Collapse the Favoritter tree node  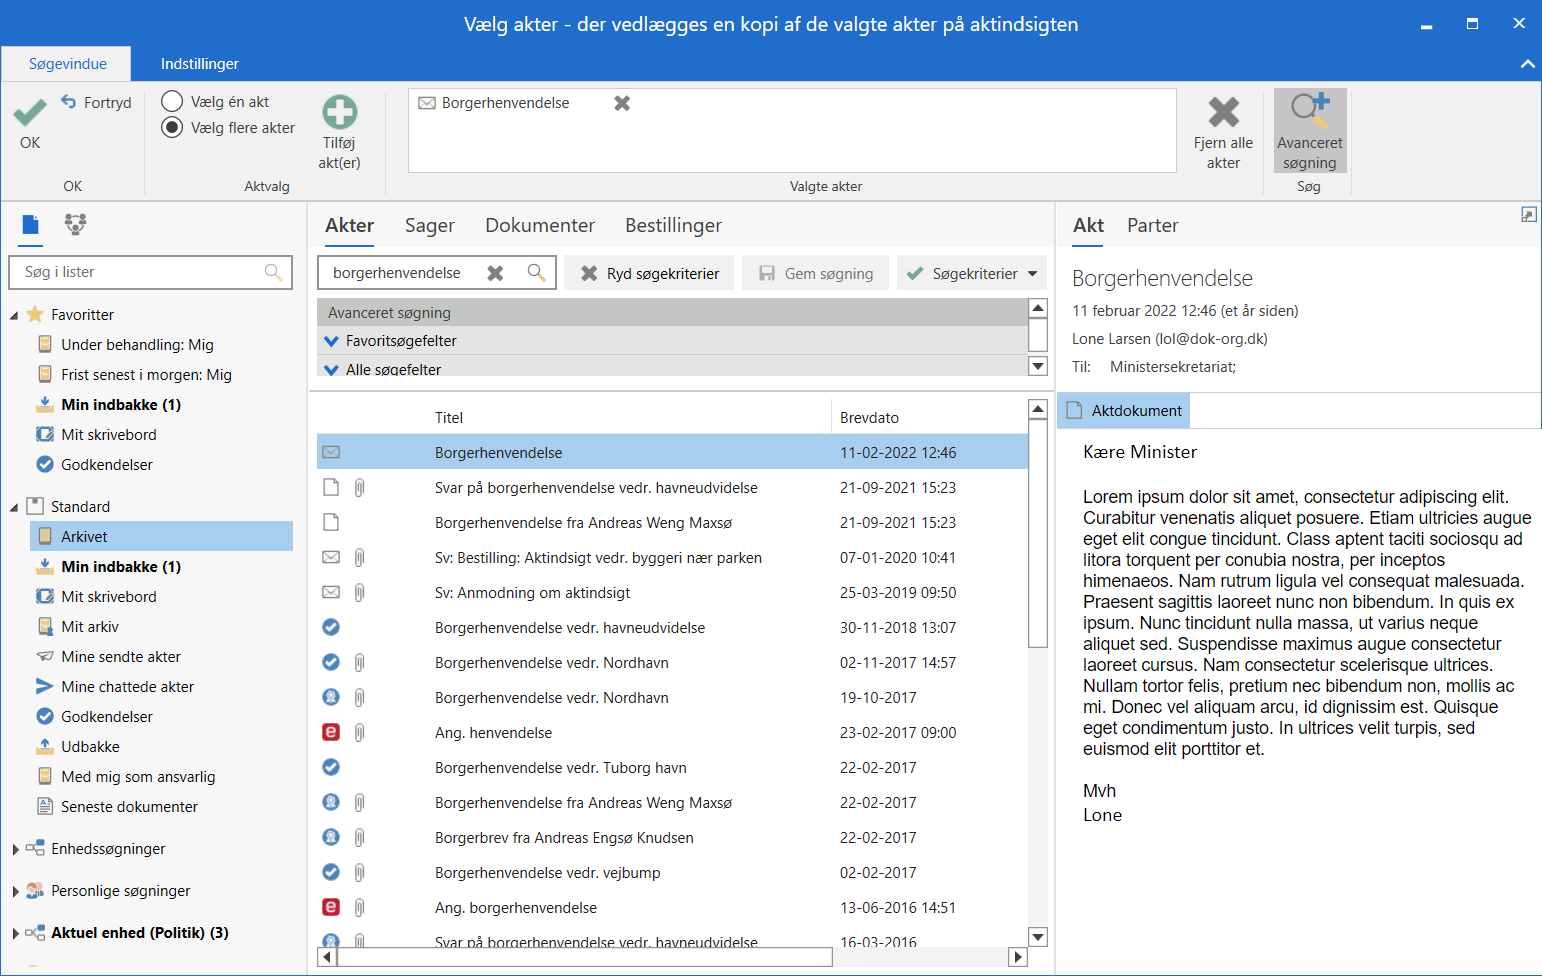14,315
